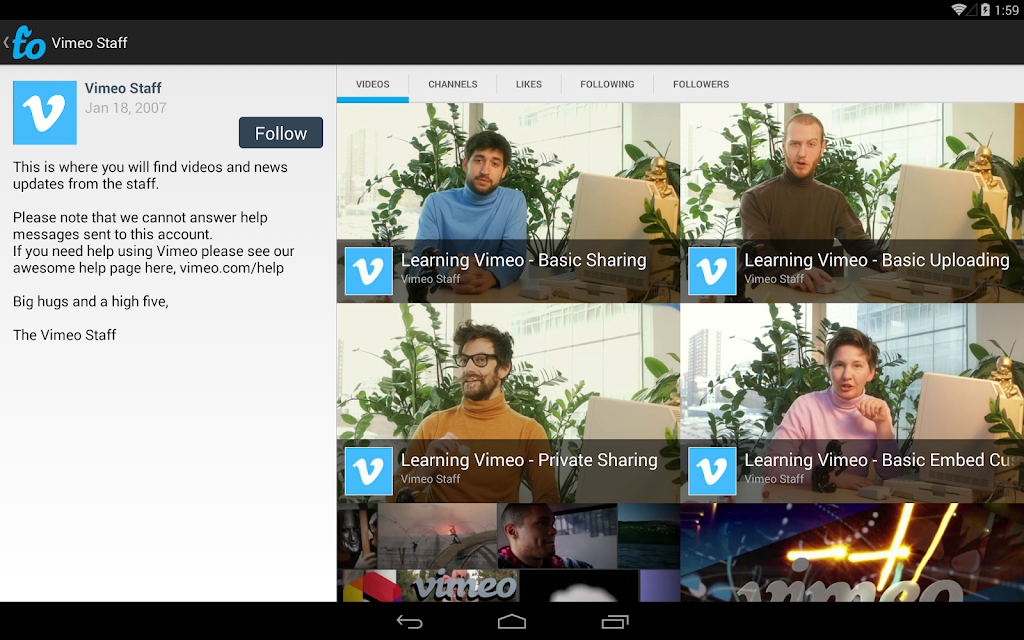1024x640 pixels.
Task: Tap the Android back navigation button
Action: (x=409, y=622)
